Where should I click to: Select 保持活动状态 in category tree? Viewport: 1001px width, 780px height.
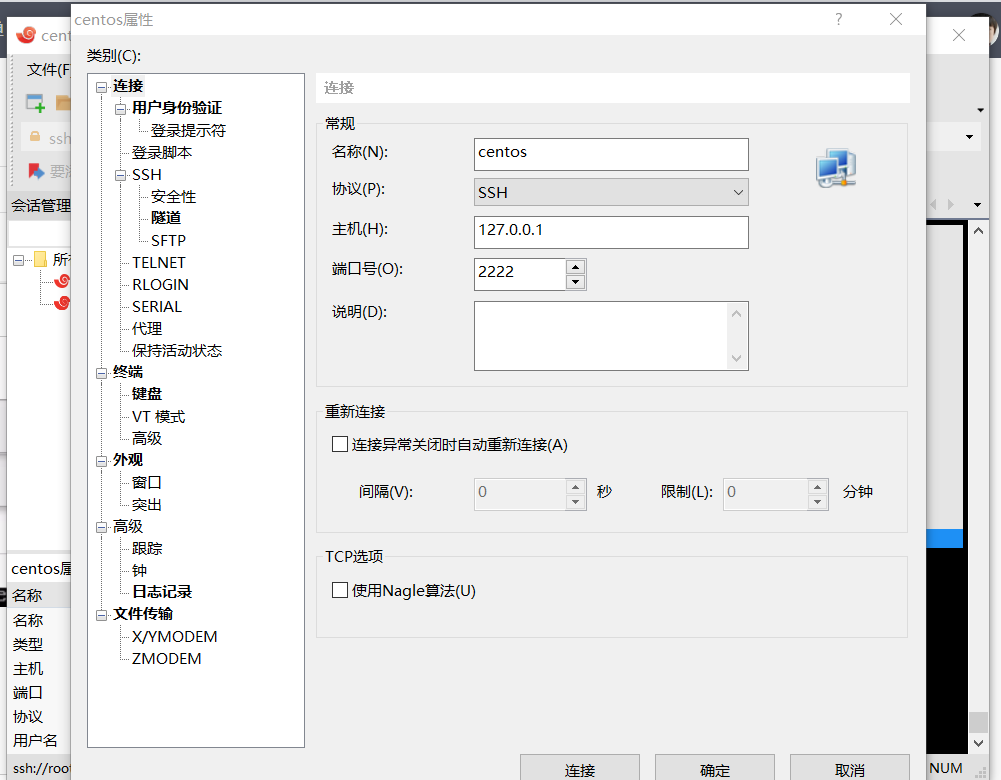coord(177,350)
